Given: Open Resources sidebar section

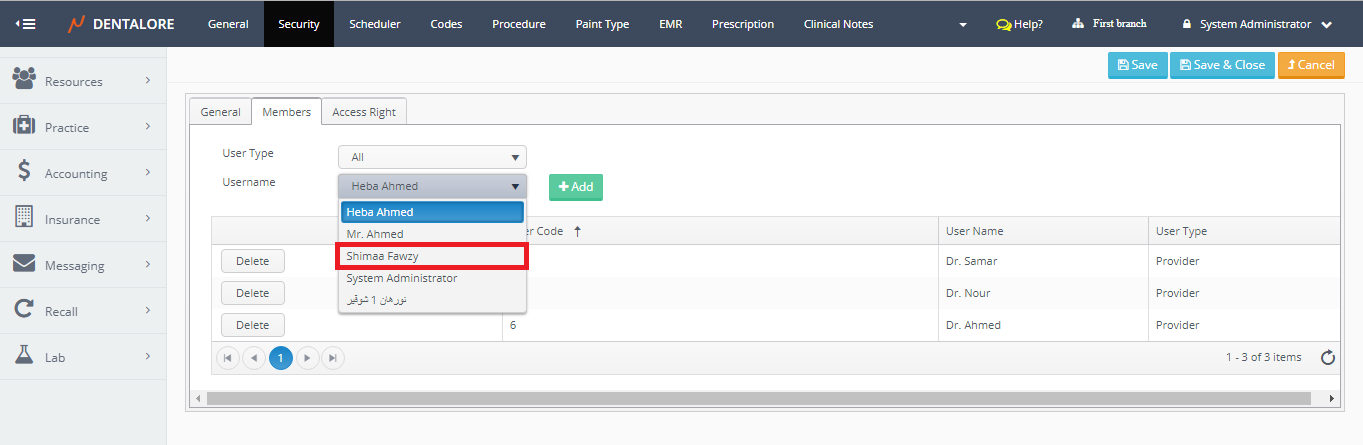Looking at the screenshot, I should 82,81.
